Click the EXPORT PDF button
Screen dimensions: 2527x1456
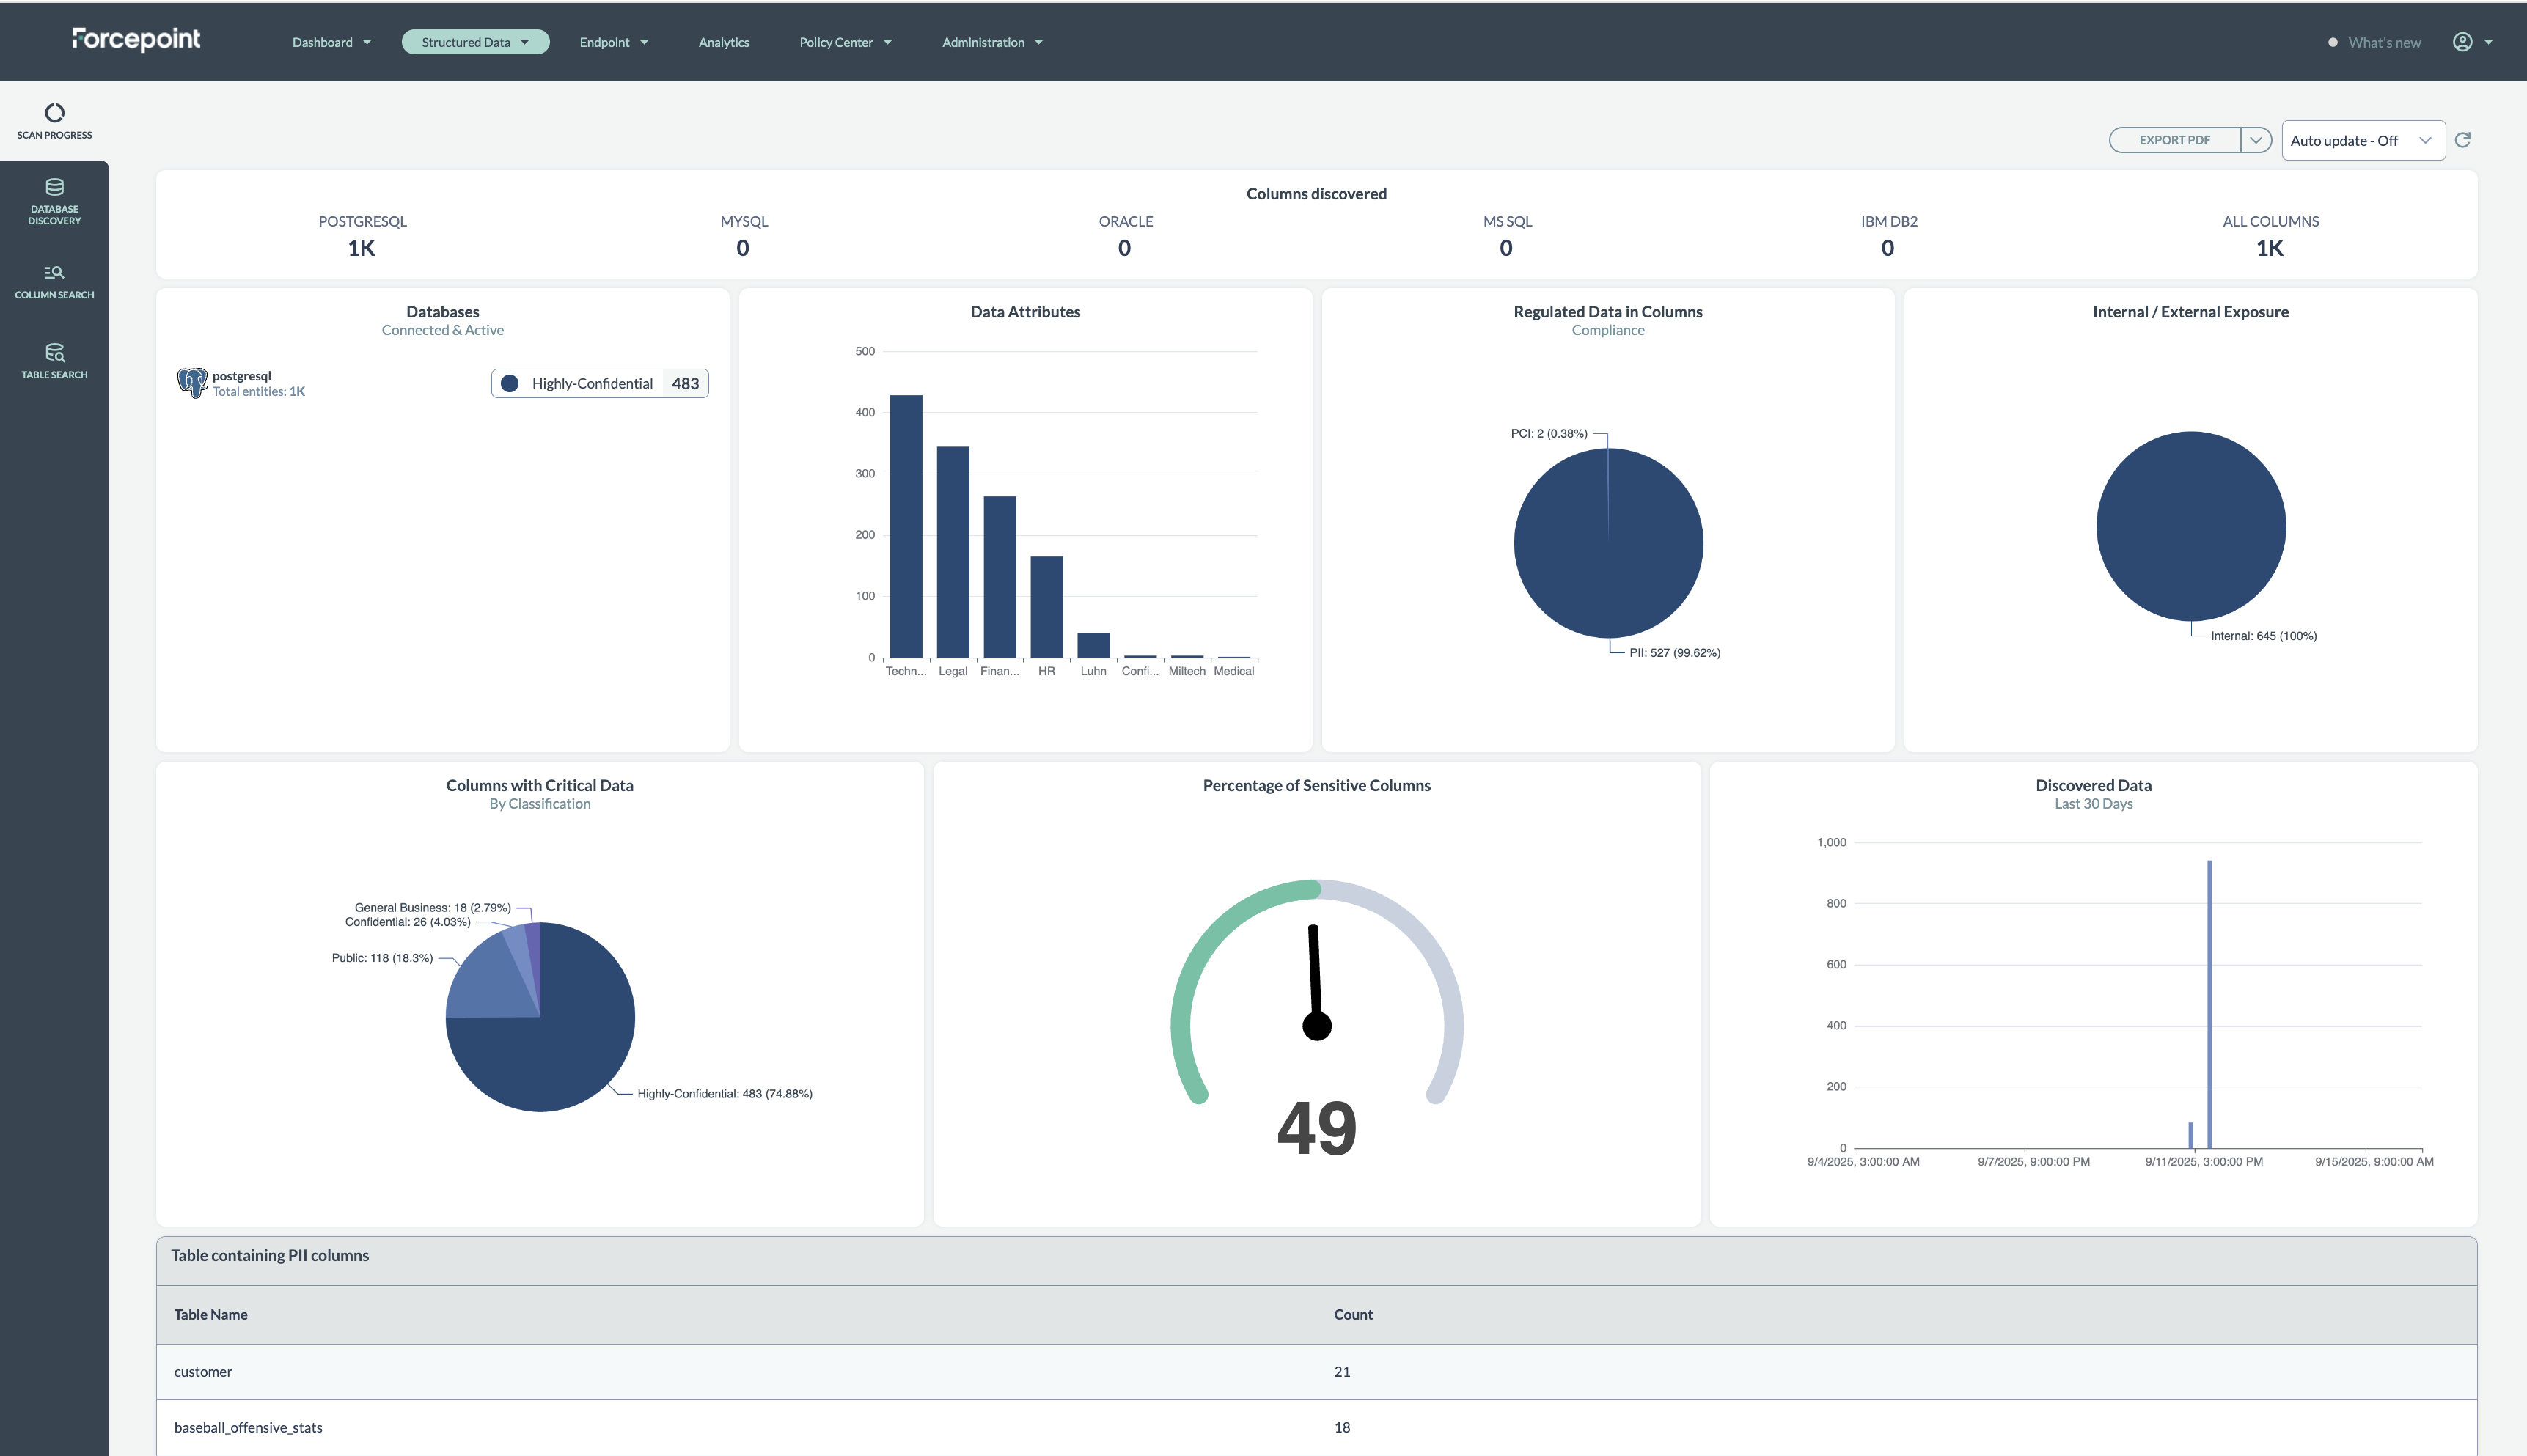(2174, 140)
